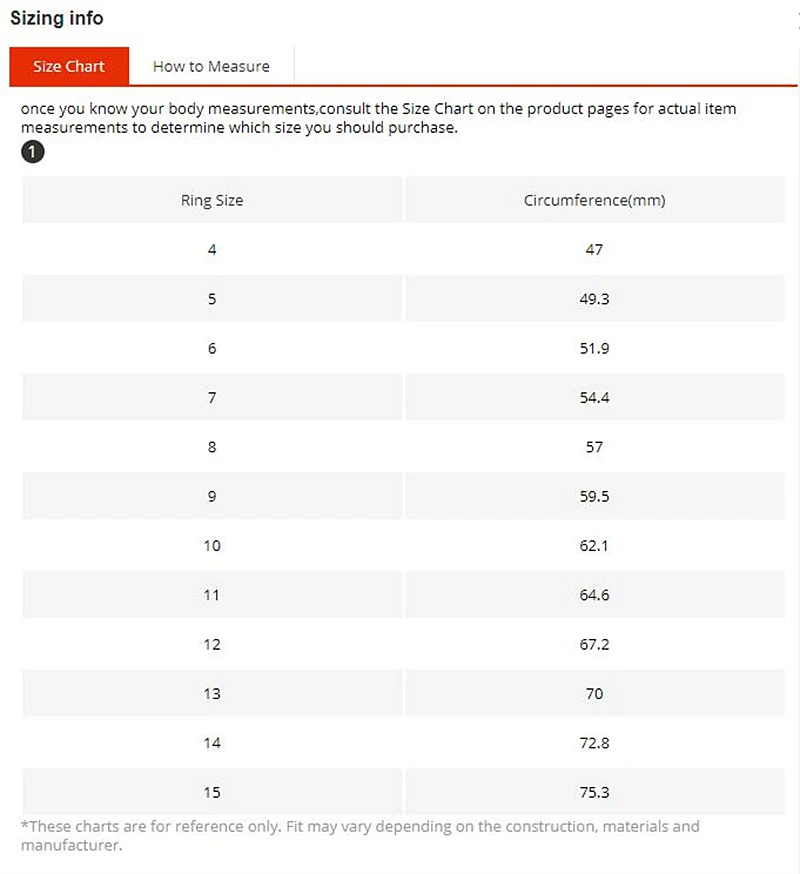Click ring size 7 cell
Screen dimensions: 800x874
click(212, 397)
